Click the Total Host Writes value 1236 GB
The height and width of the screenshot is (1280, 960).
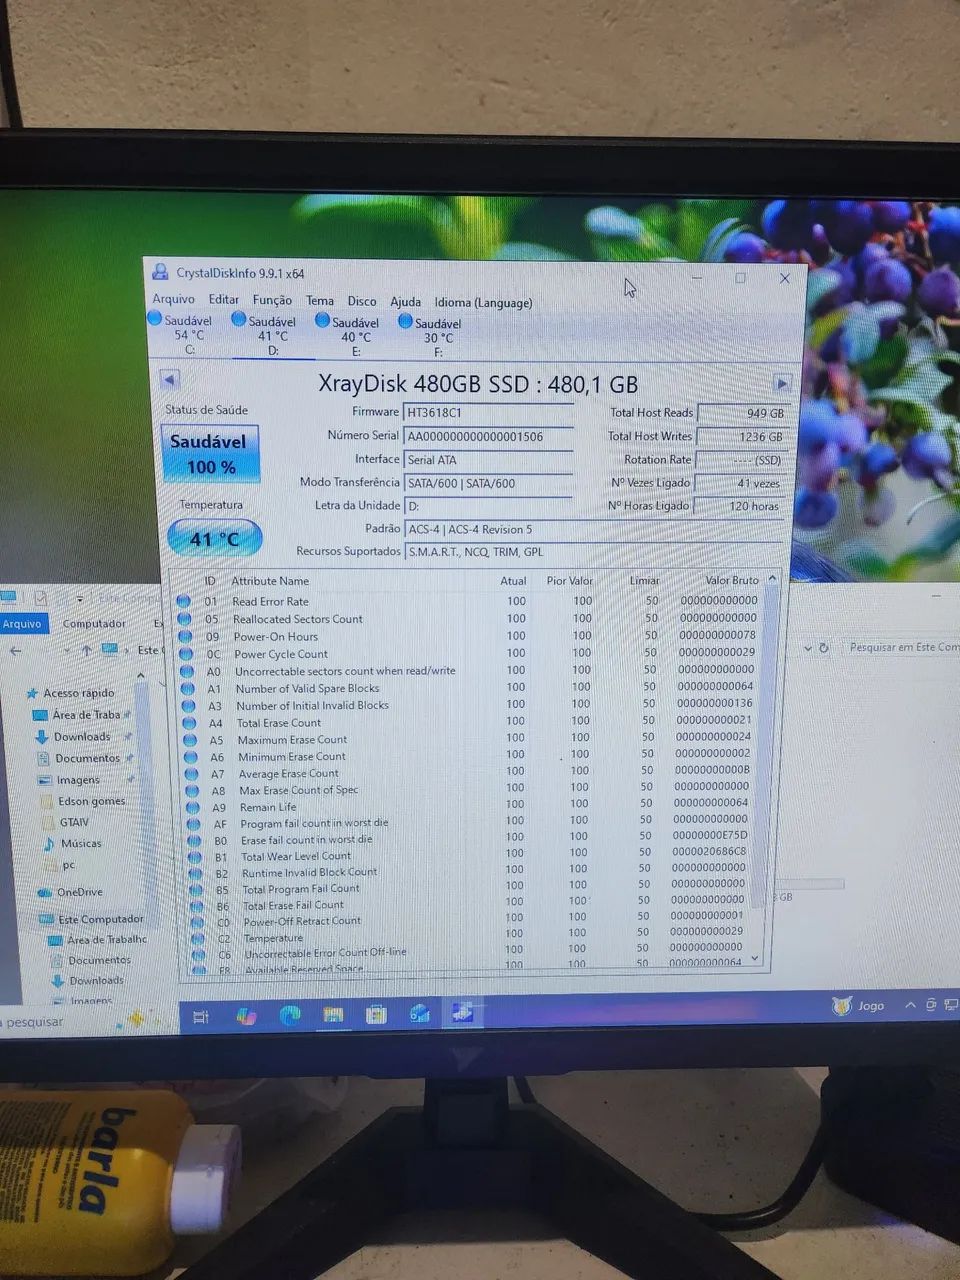pyautogui.click(x=741, y=437)
